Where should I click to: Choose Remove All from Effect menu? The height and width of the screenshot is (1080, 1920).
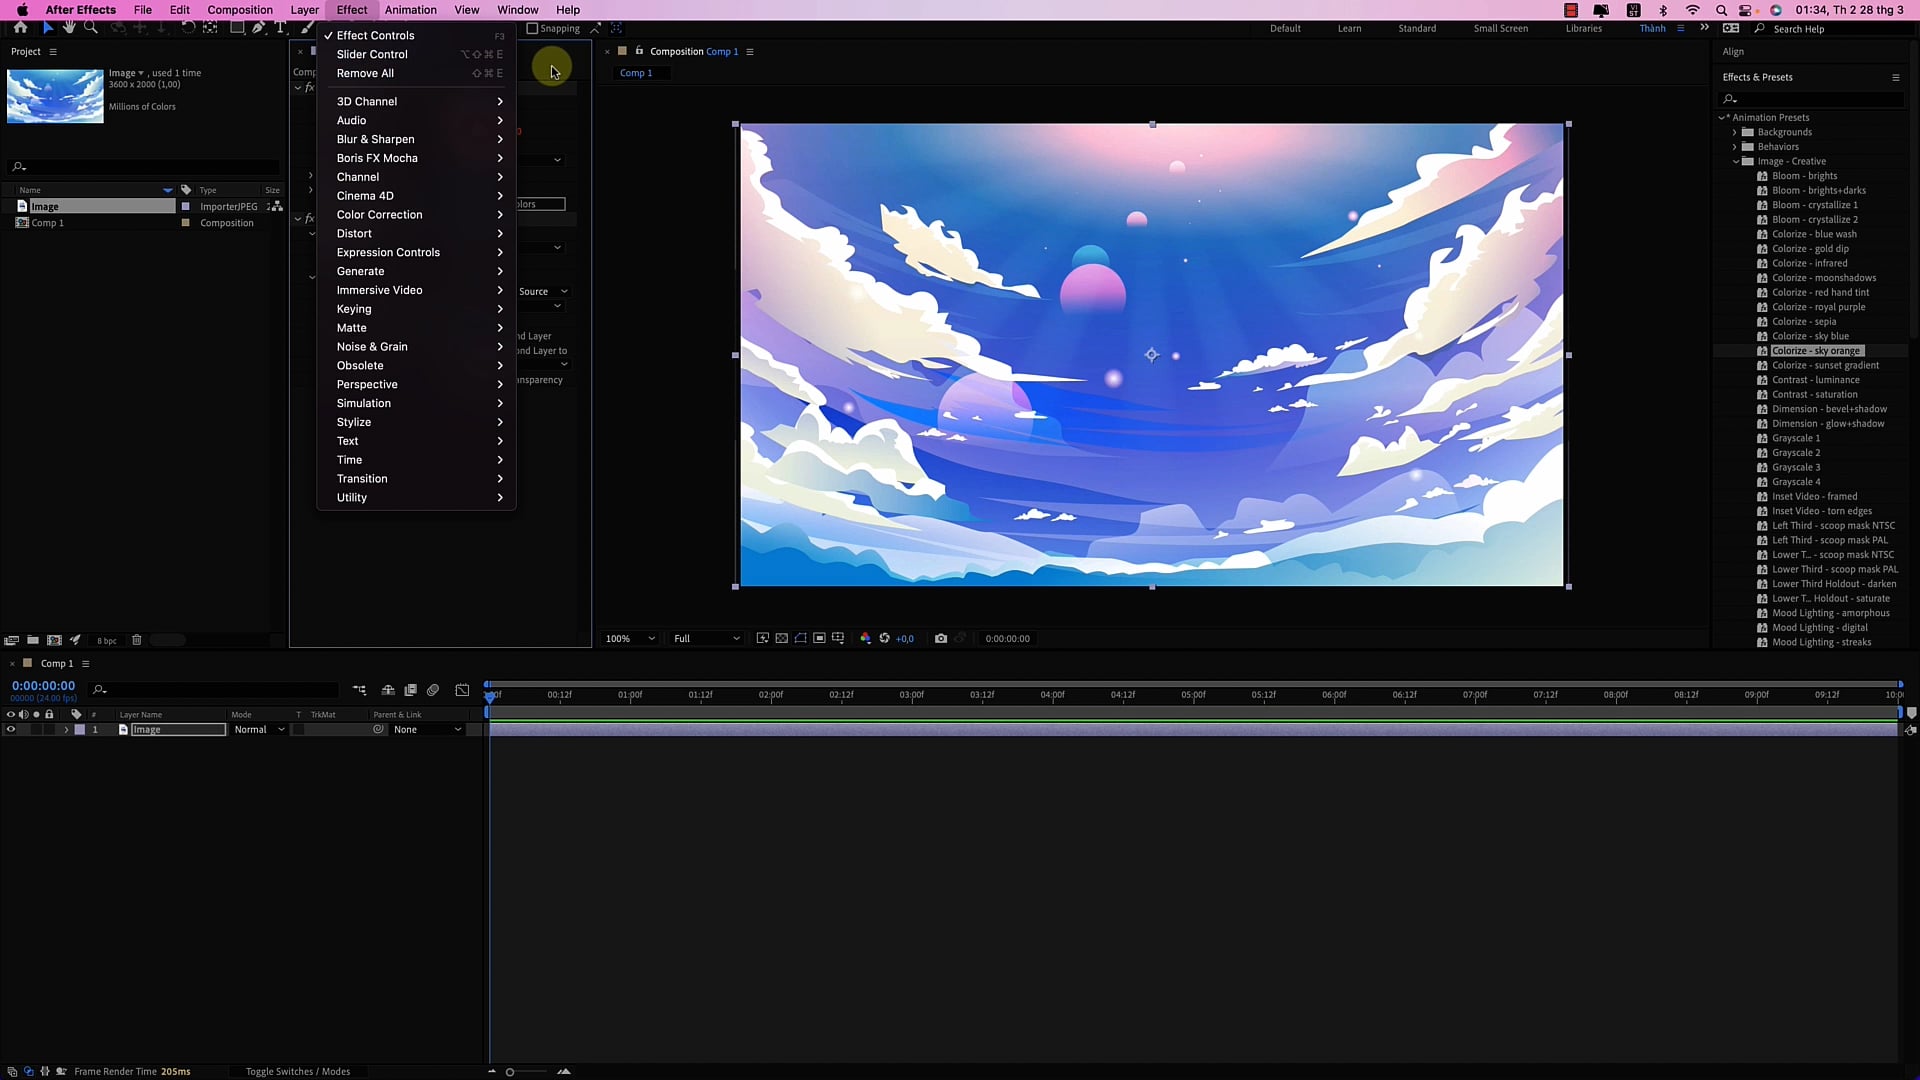415,73
